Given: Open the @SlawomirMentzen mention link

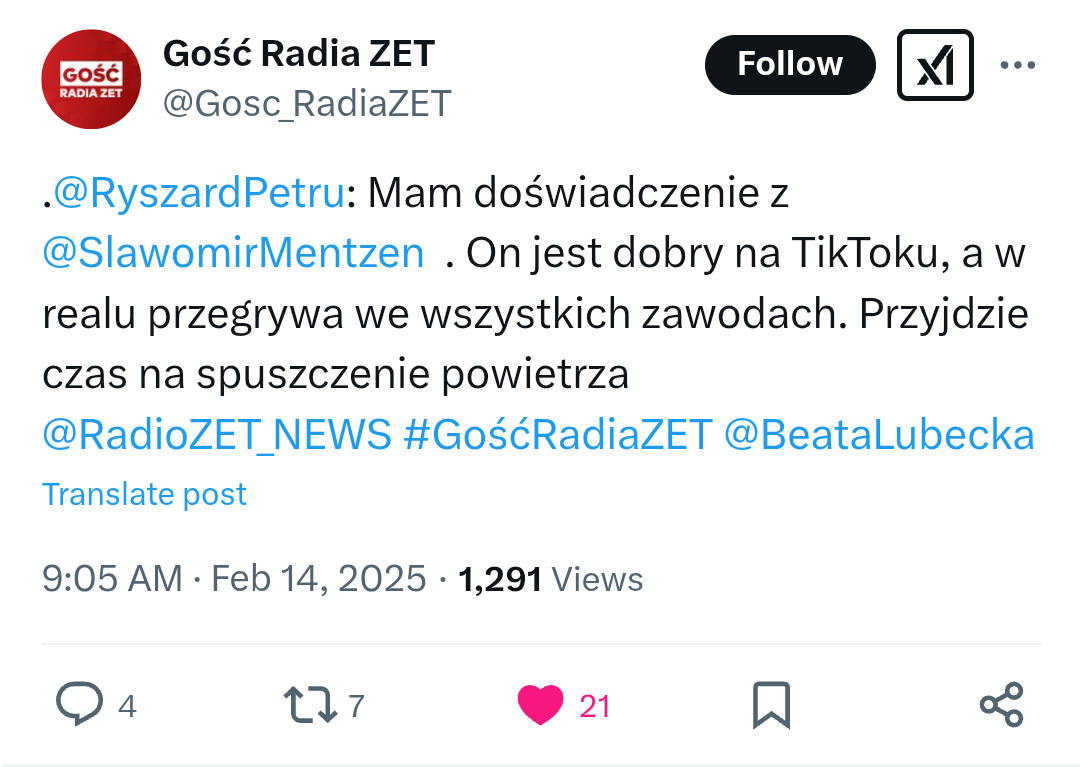Looking at the screenshot, I should (x=233, y=254).
